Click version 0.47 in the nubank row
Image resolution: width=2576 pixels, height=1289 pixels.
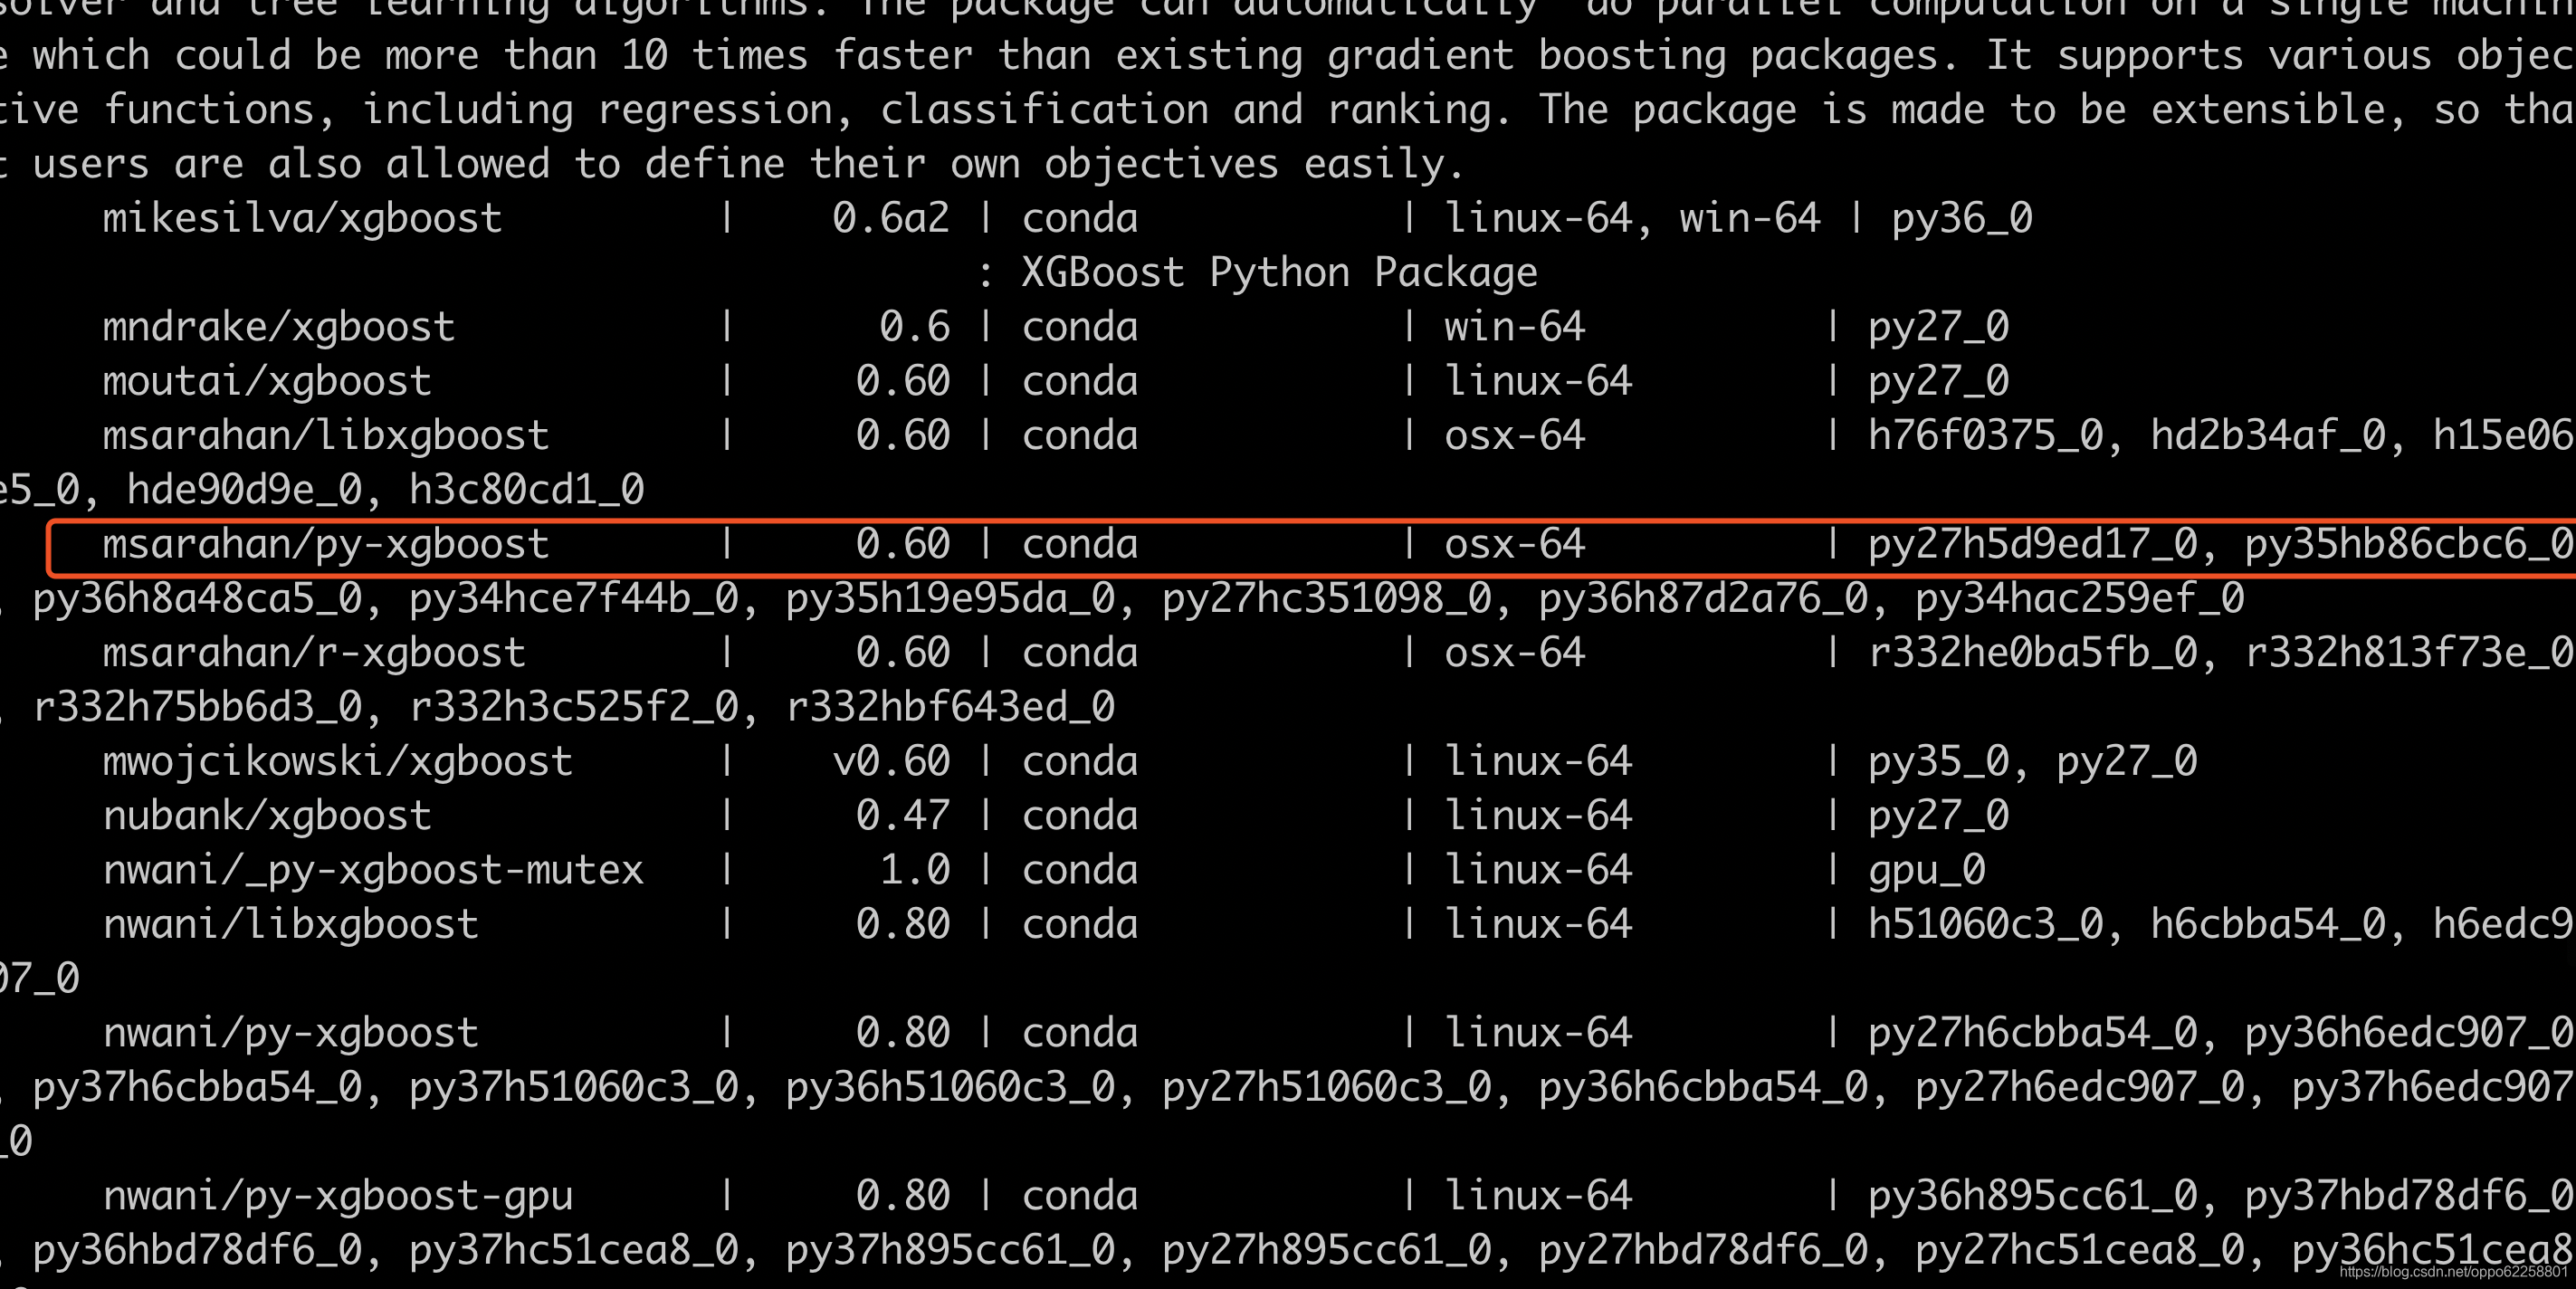pyautogui.click(x=902, y=815)
